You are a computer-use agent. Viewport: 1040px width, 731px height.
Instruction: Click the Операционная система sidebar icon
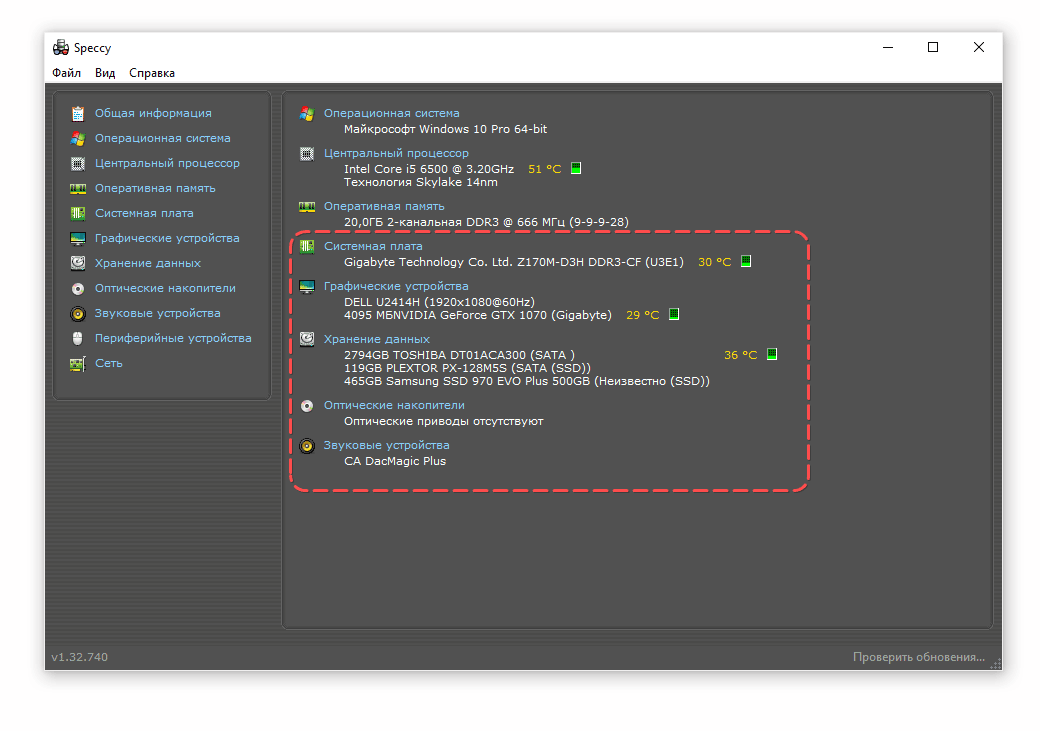[77, 139]
